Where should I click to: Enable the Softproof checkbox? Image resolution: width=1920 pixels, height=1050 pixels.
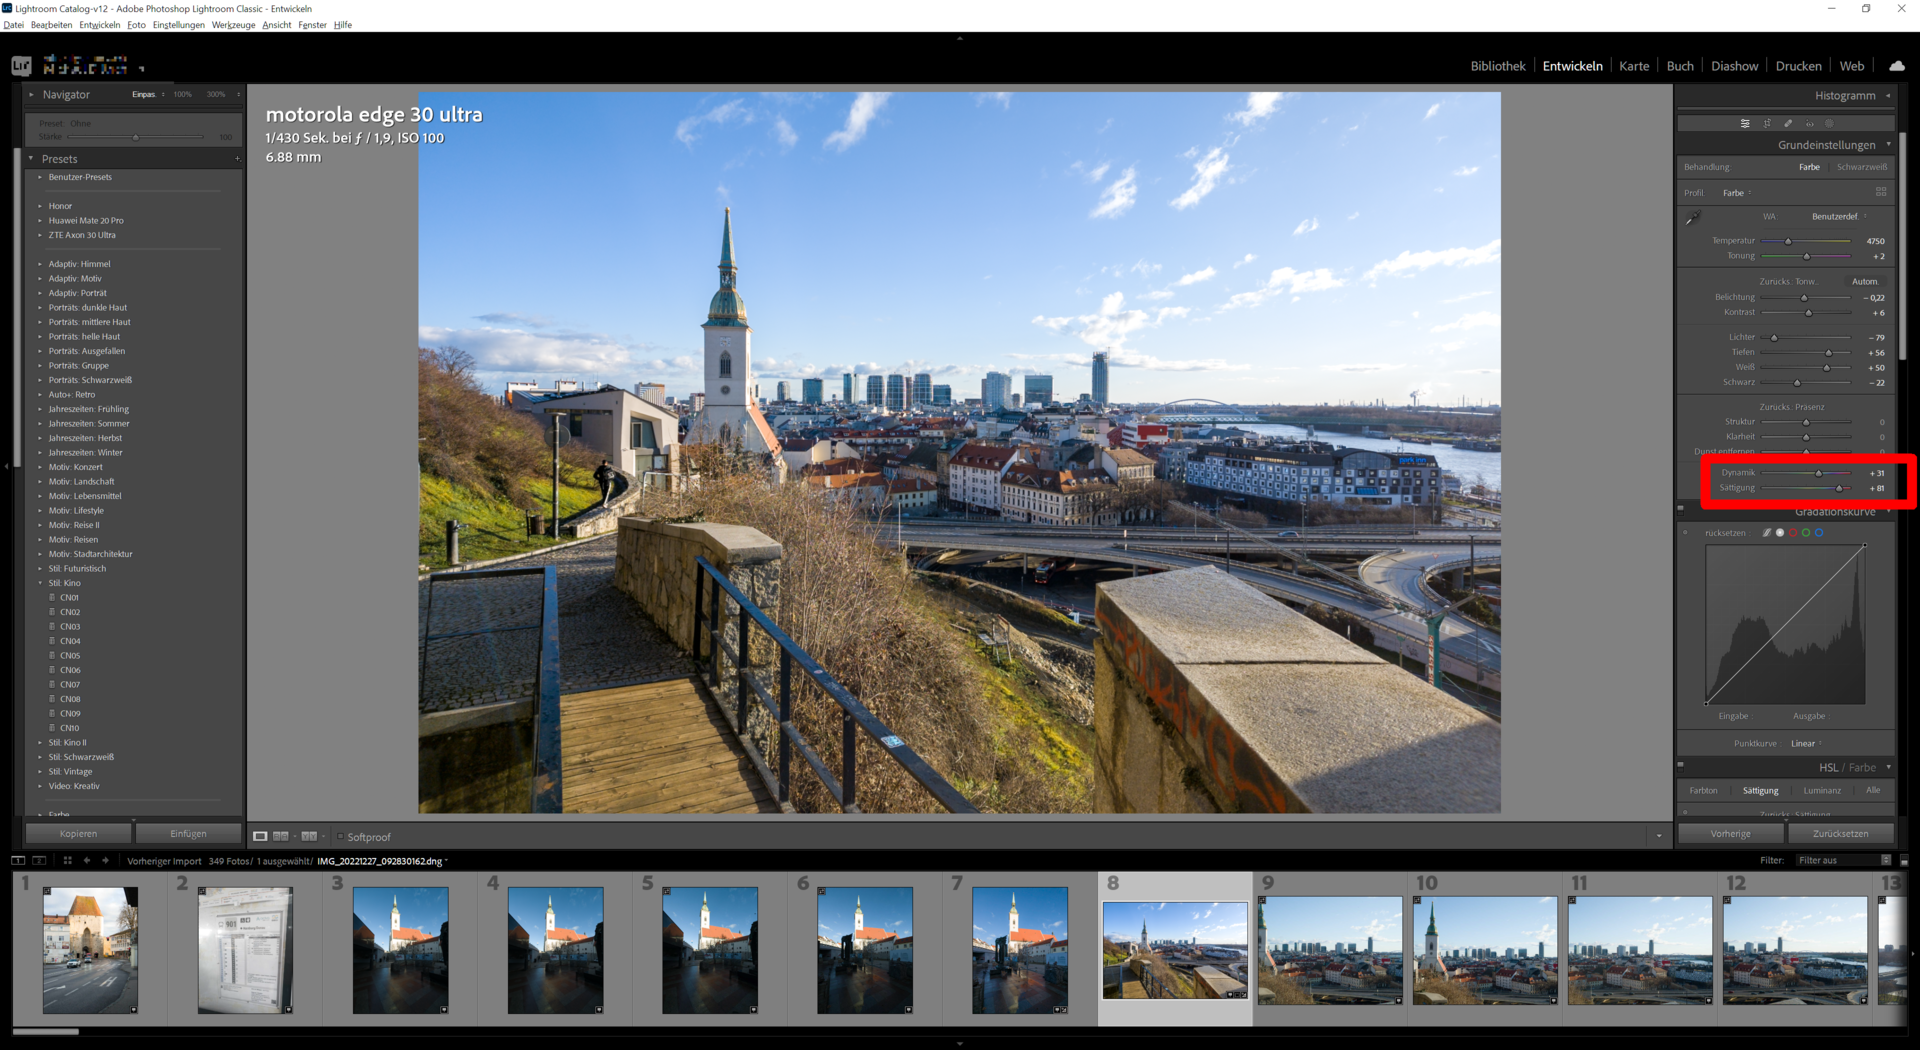click(340, 837)
